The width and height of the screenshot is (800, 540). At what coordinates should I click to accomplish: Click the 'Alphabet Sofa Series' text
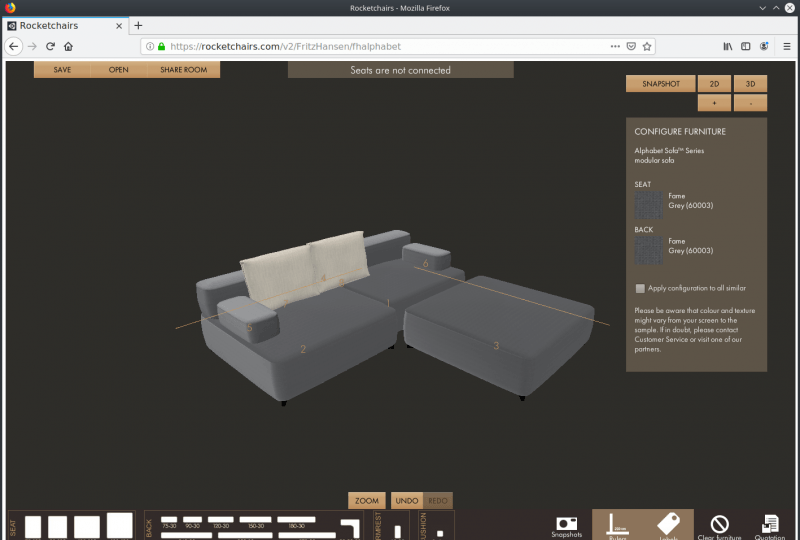click(669, 151)
